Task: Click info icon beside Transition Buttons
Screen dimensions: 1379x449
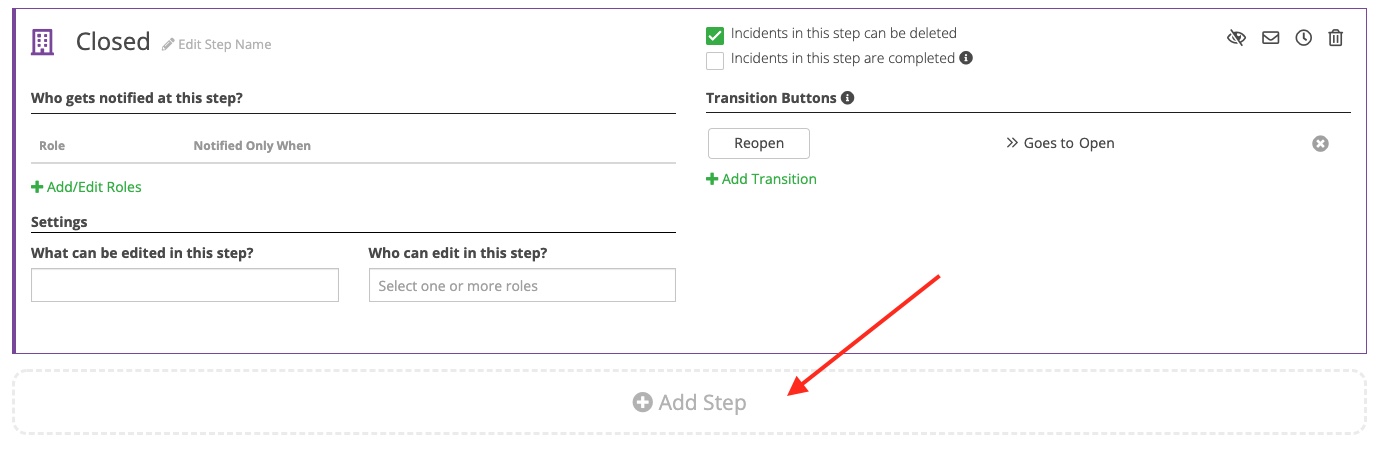Action: [848, 98]
